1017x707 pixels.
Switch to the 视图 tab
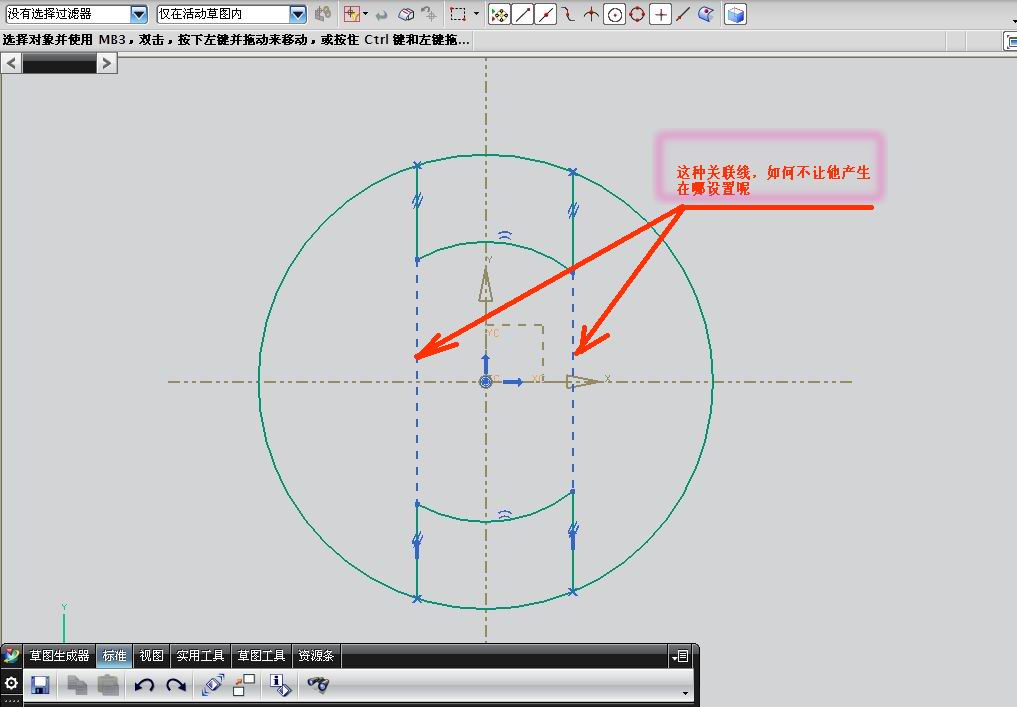click(x=152, y=656)
